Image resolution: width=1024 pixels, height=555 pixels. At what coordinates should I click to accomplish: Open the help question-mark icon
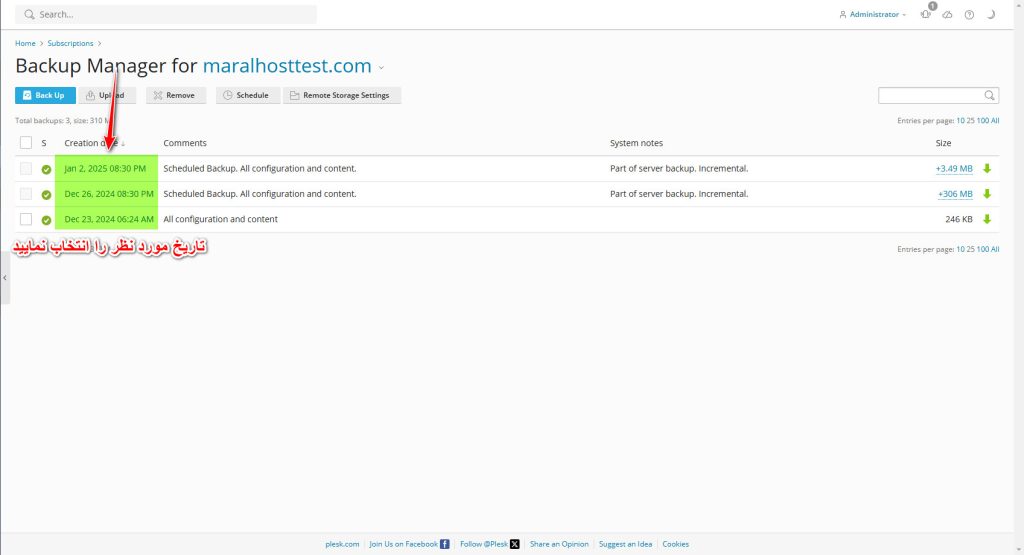click(x=969, y=14)
